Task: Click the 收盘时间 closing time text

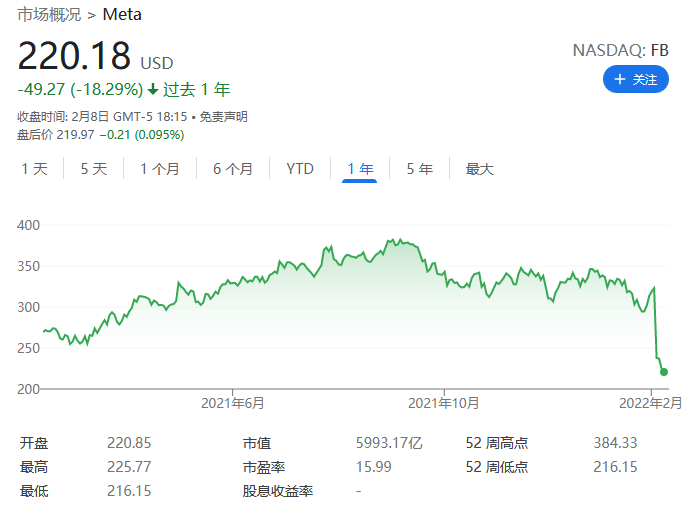Action: click(102, 117)
